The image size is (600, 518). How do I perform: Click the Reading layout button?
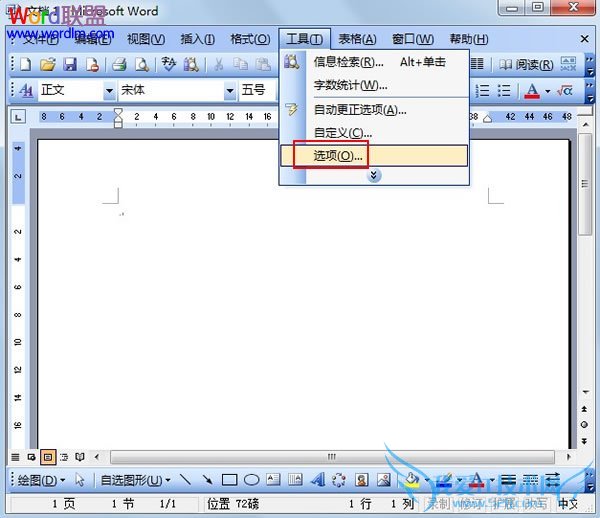pos(526,65)
